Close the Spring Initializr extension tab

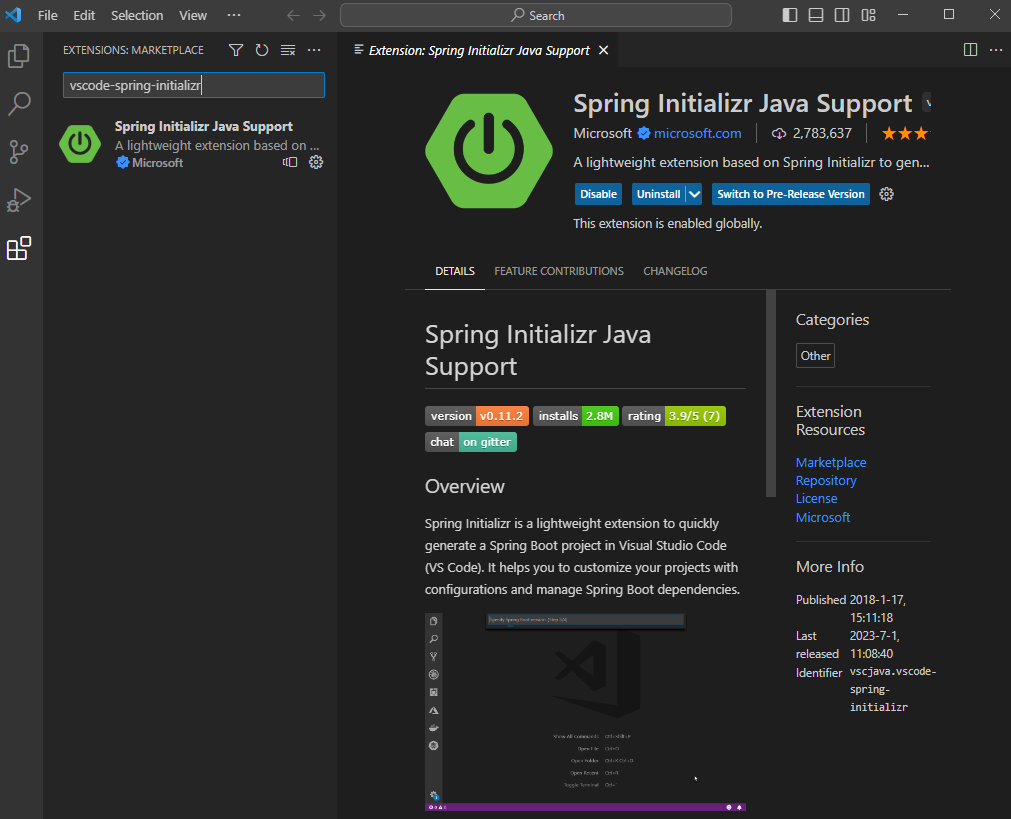[604, 50]
